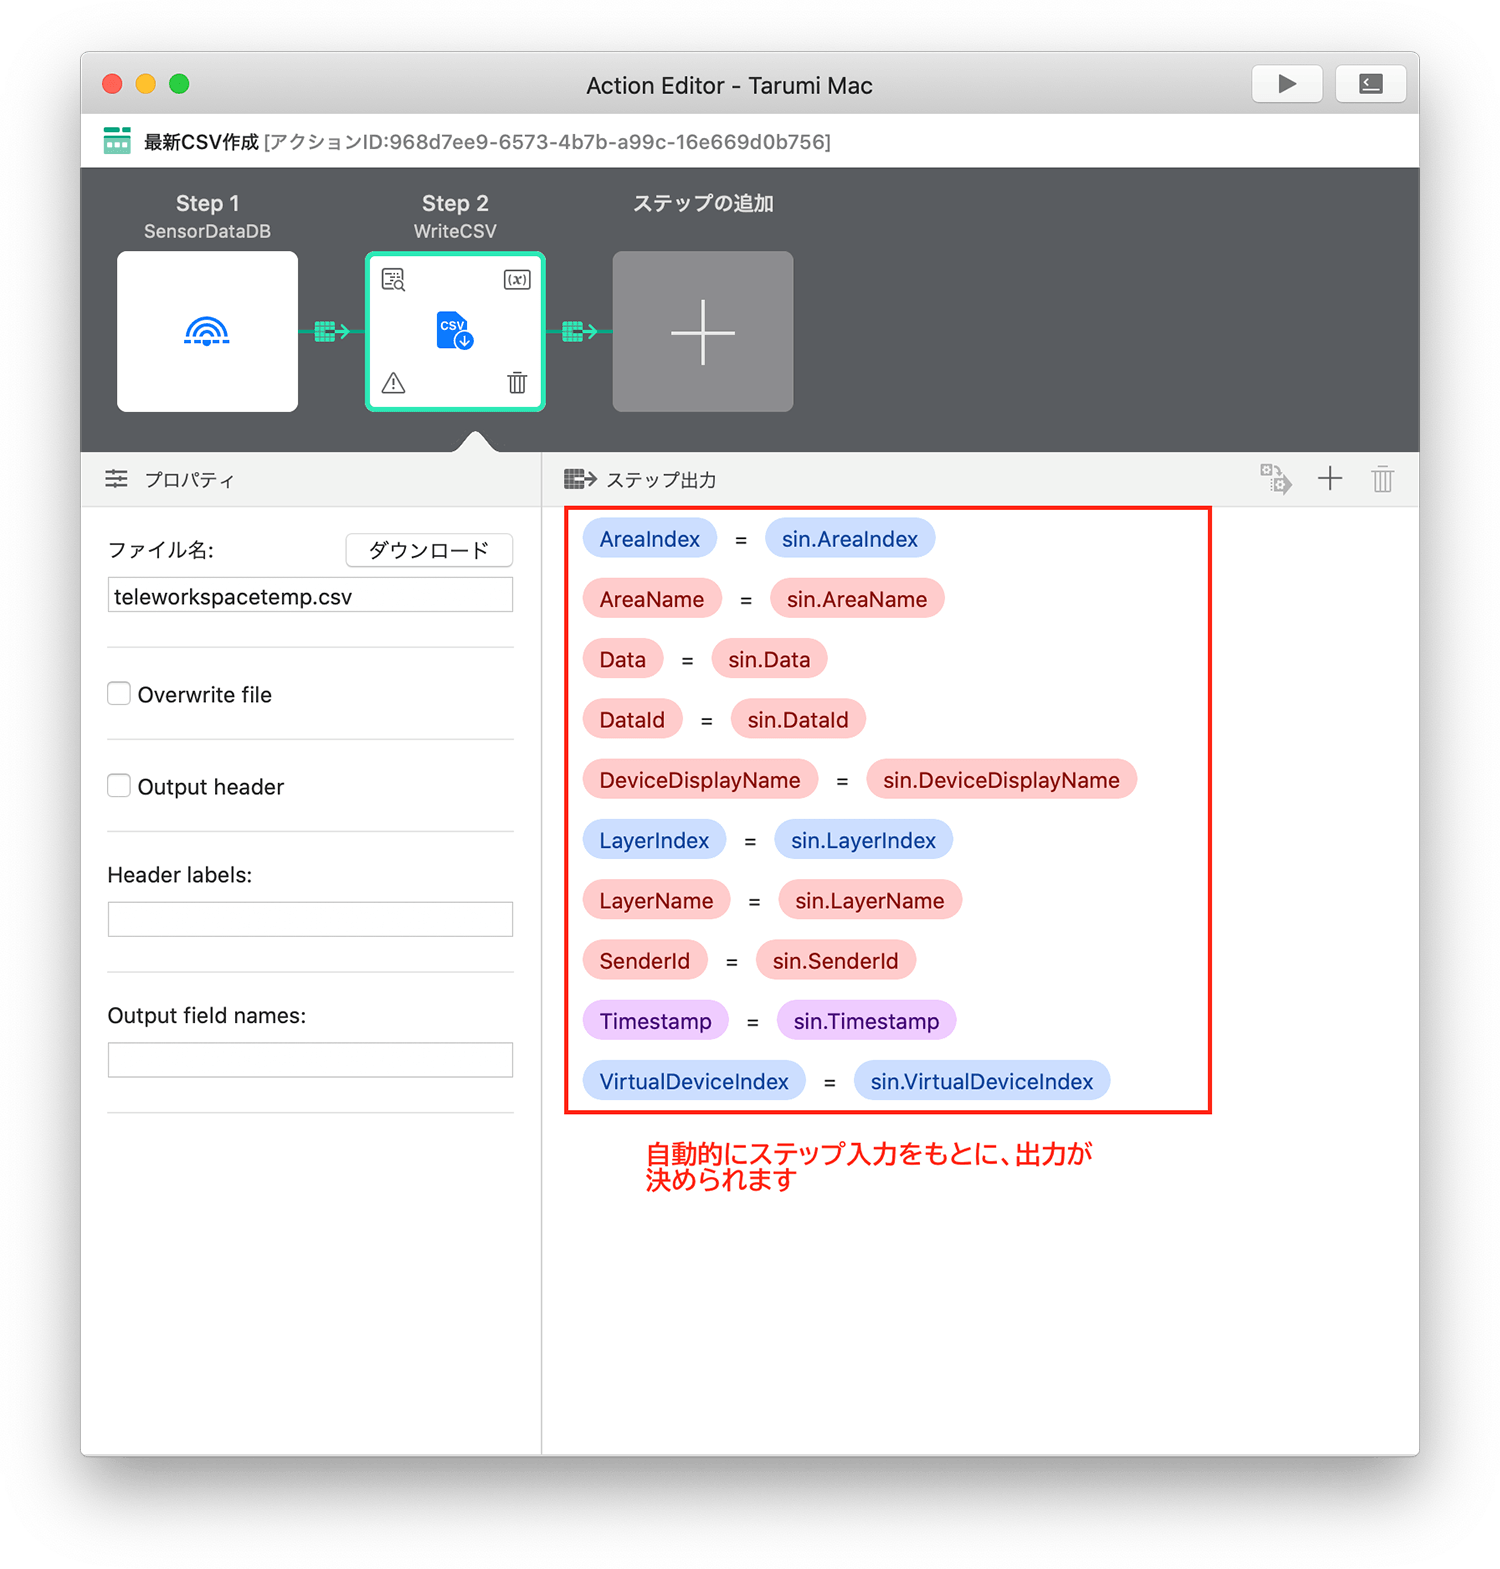Open the console terminal button in title bar
This screenshot has width=1500, height=1569.
point(1370,84)
